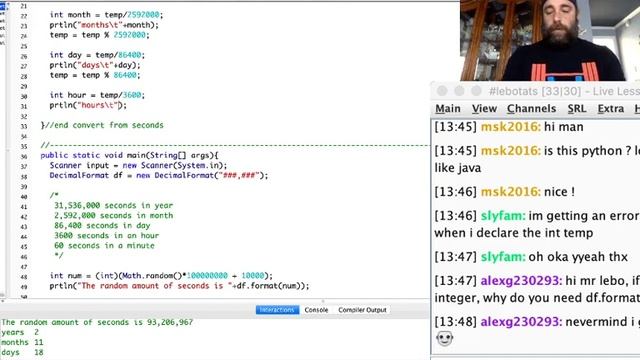Click the 'Scanner input = new Scanner' line

pos(138,165)
